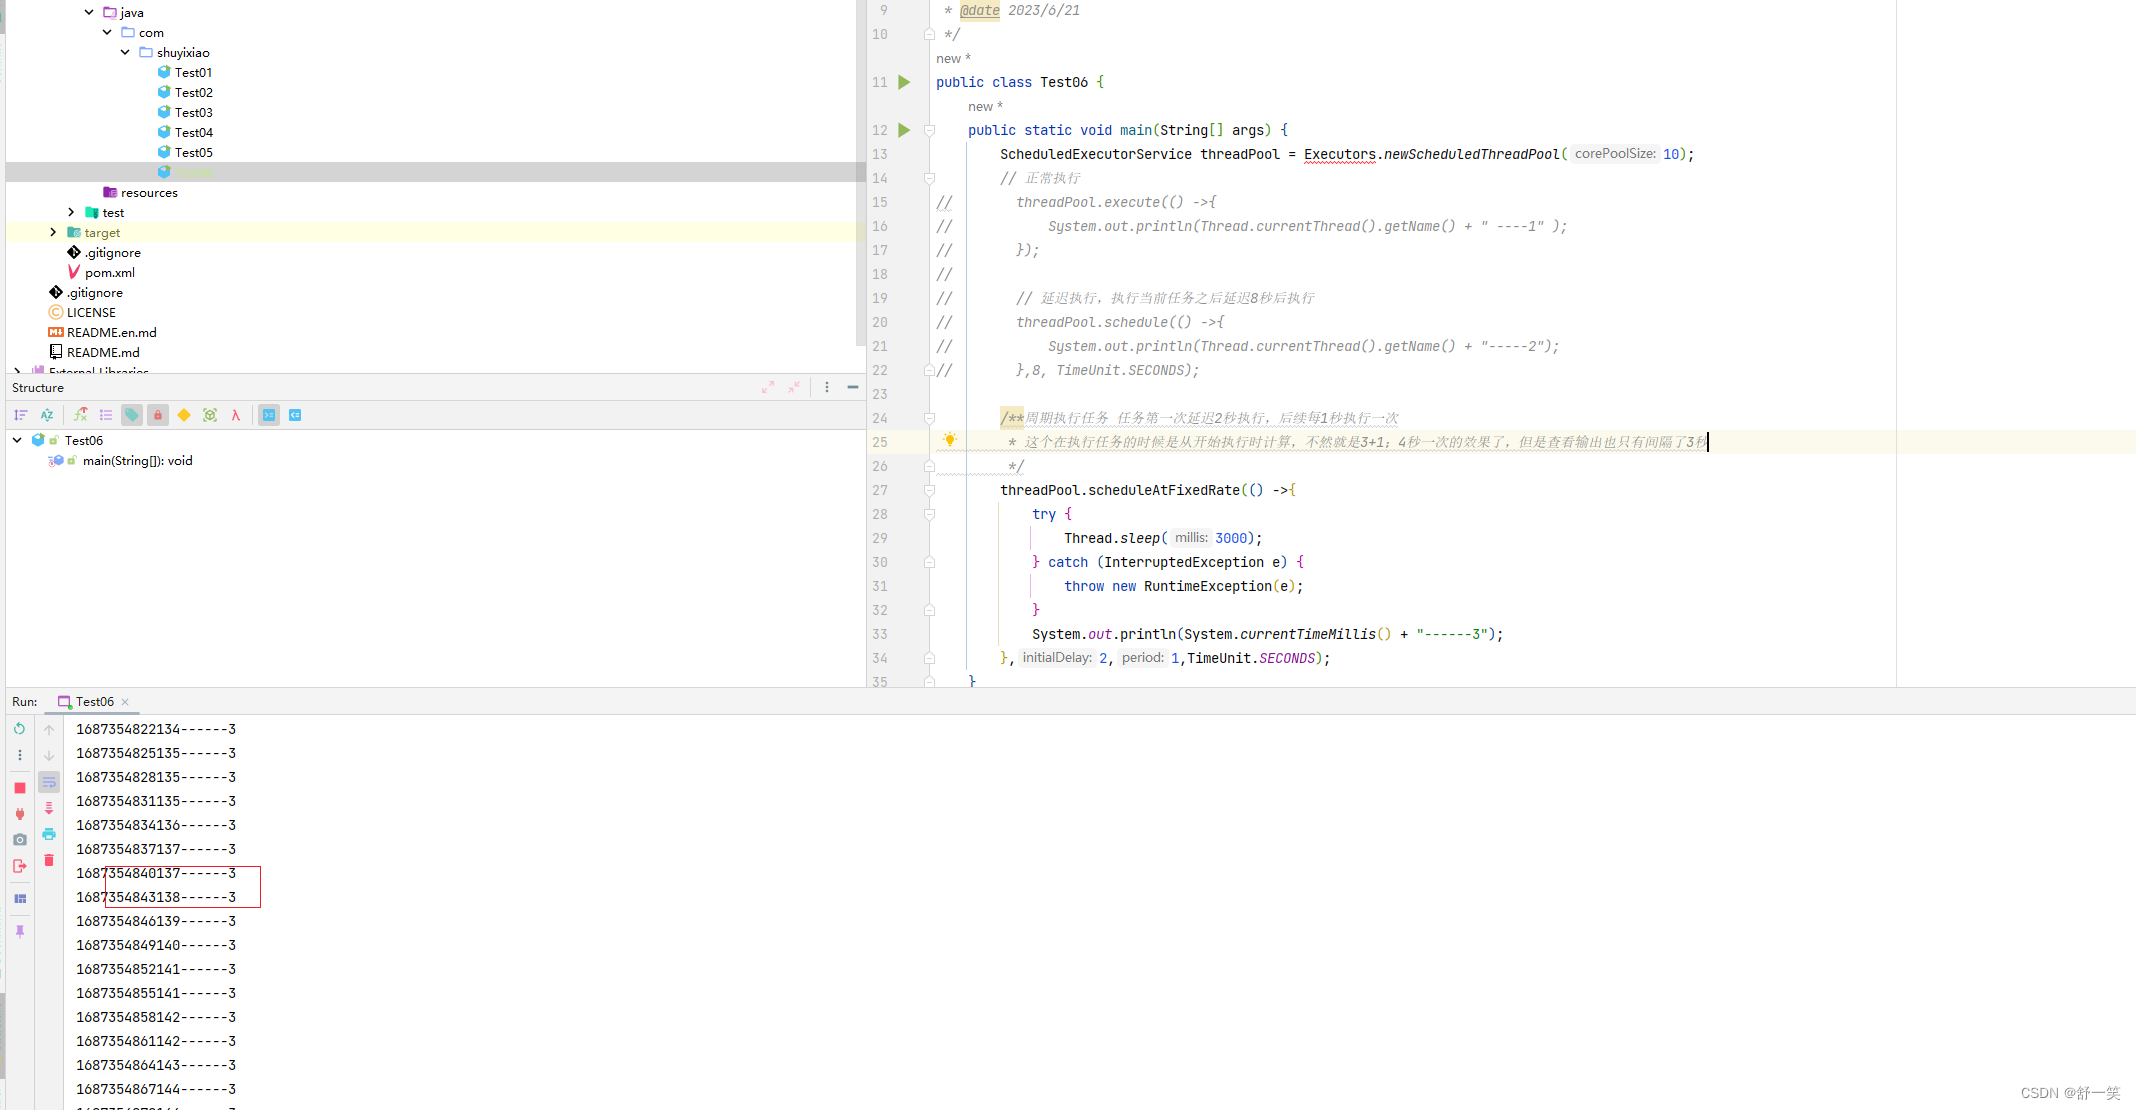The width and height of the screenshot is (2136, 1110).
Task: Collapse the java folder
Action: pyautogui.click(x=89, y=12)
